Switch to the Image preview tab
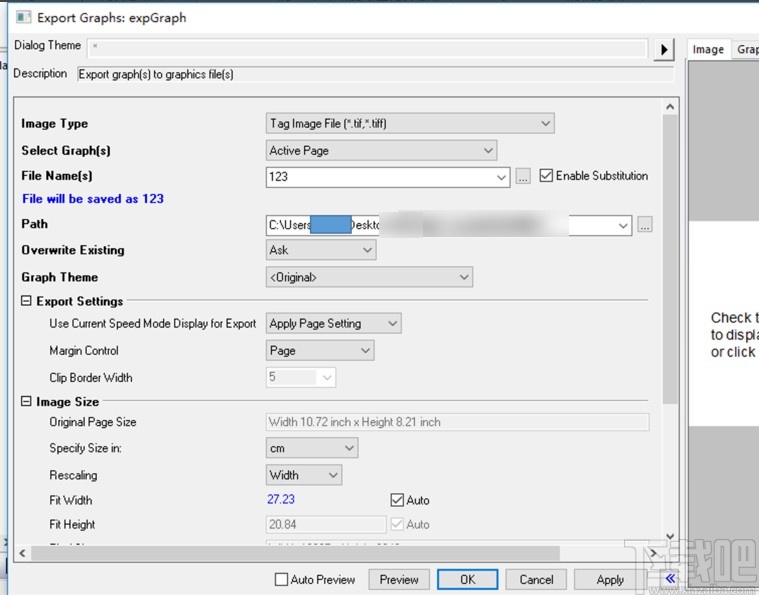Screen dimensions: 759x595 [708, 49]
